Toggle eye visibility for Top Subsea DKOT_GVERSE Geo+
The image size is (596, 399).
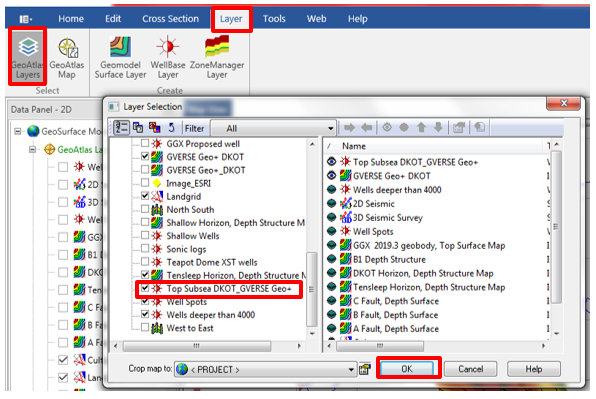pyautogui.click(x=331, y=162)
